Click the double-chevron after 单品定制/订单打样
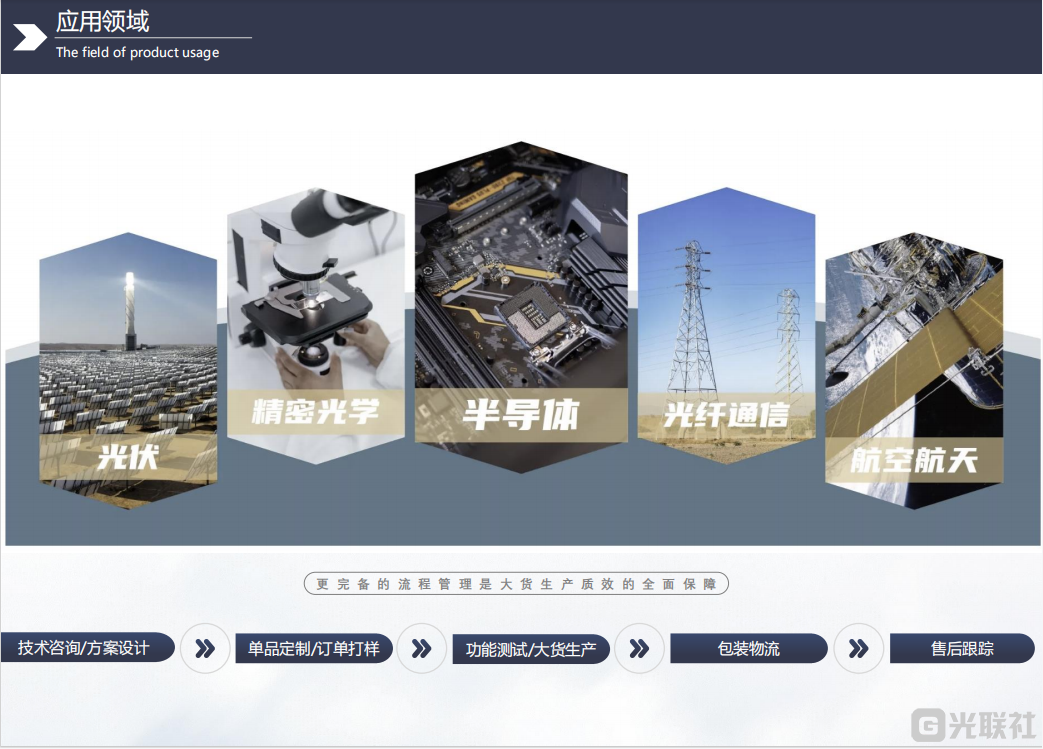The height and width of the screenshot is (749, 1043). 421,648
